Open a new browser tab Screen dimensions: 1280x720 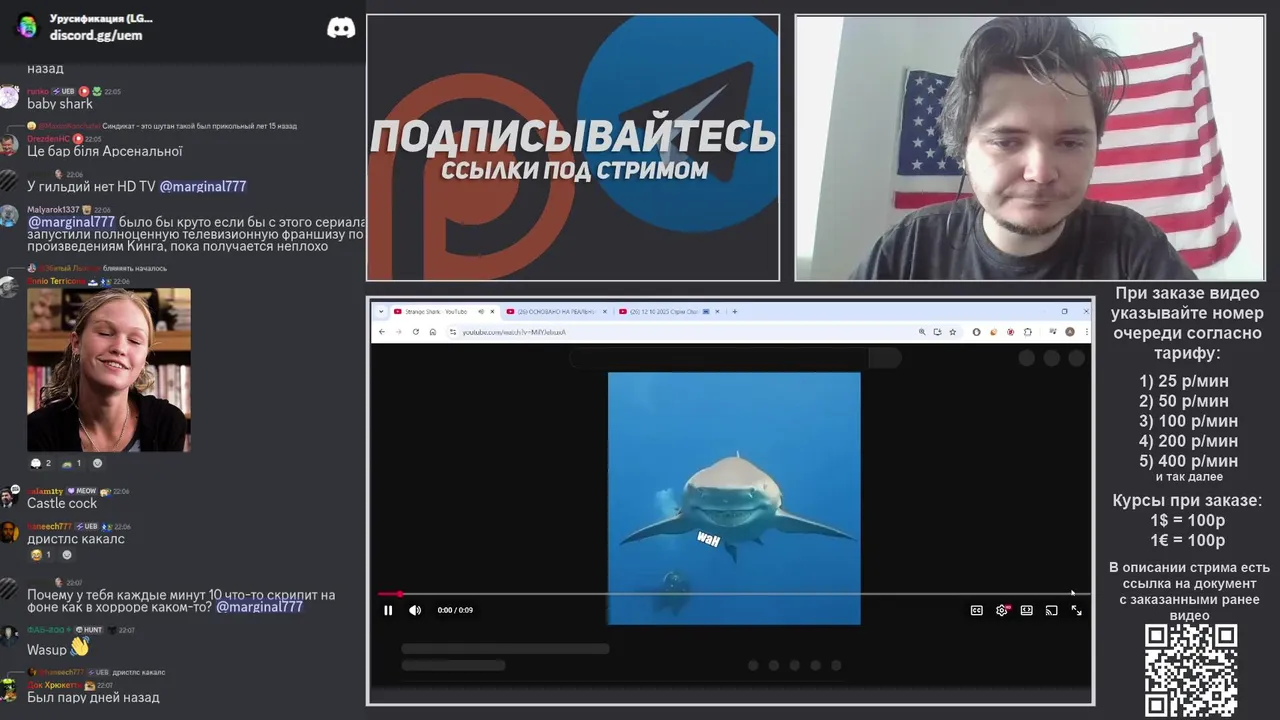pyautogui.click(x=735, y=311)
